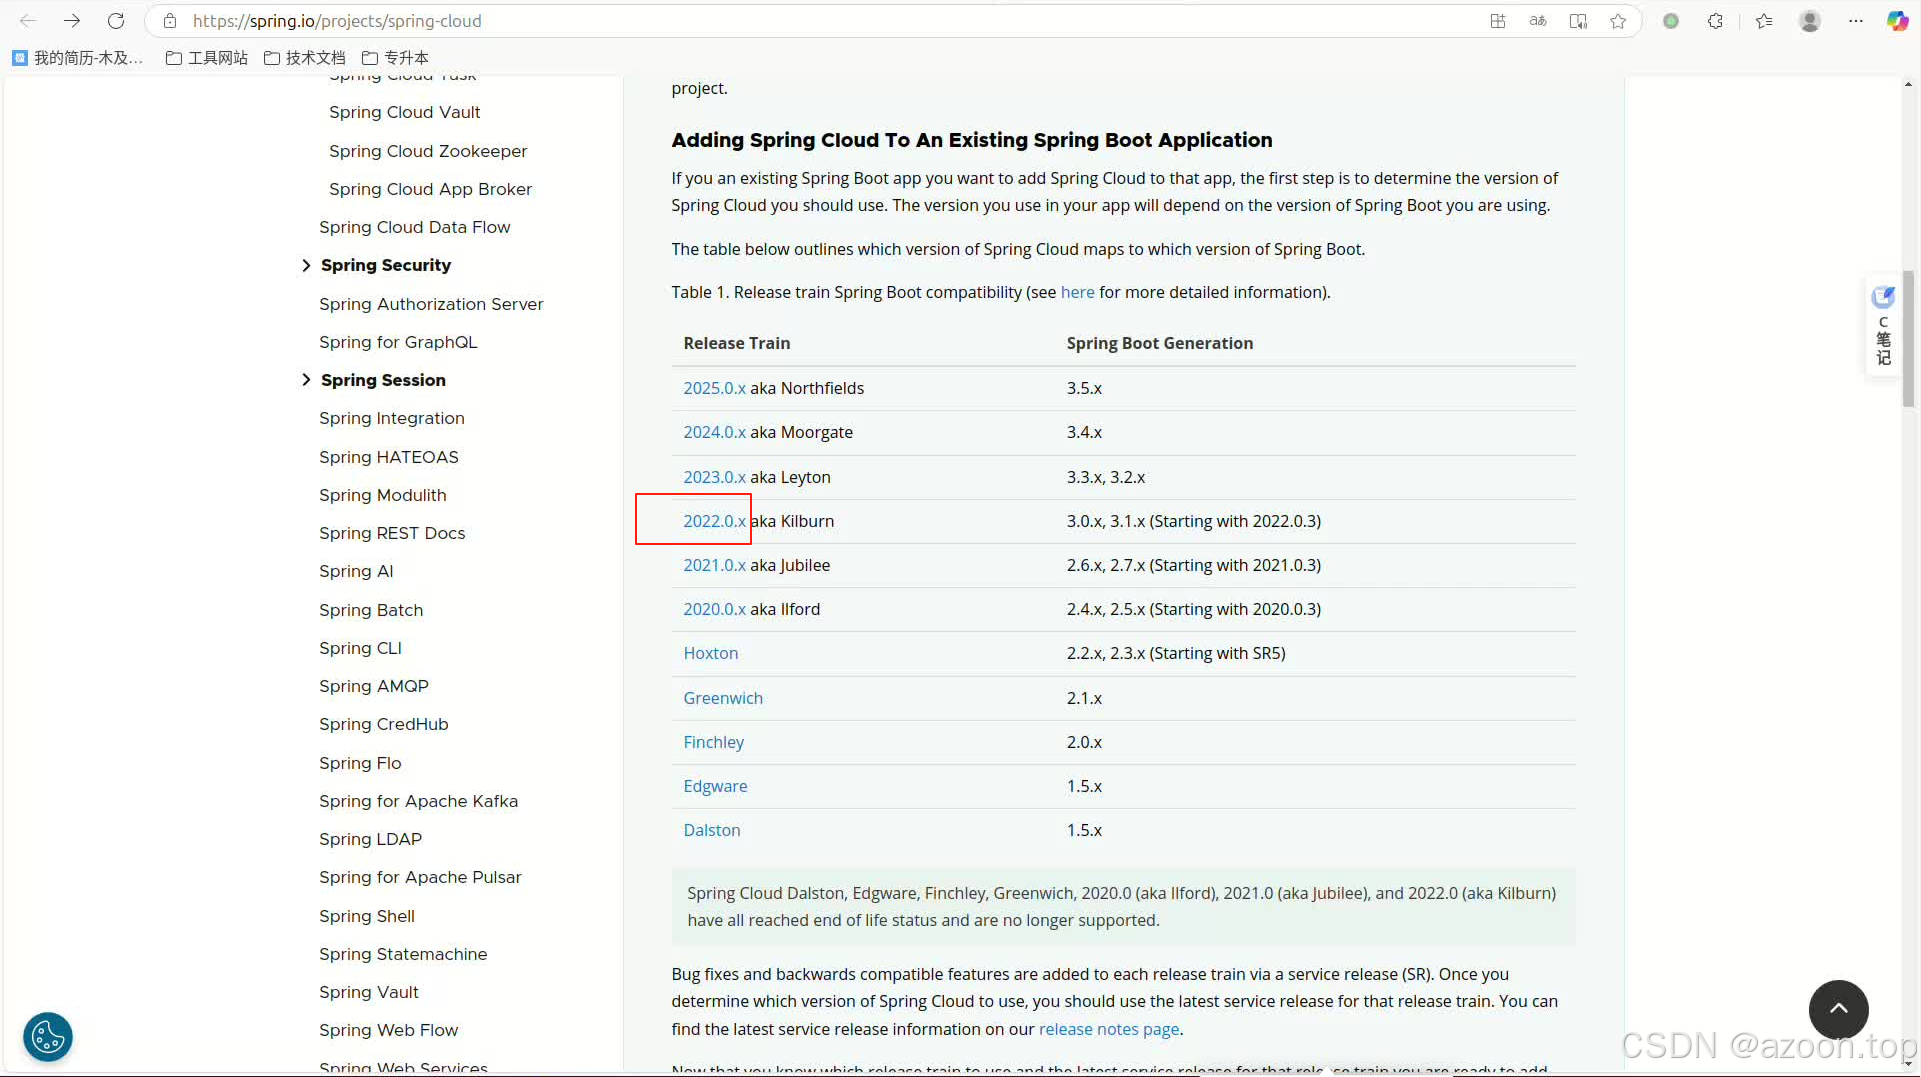Open the immersive reader icon
Screen dimensions: 1921x1077
click(x=1578, y=21)
